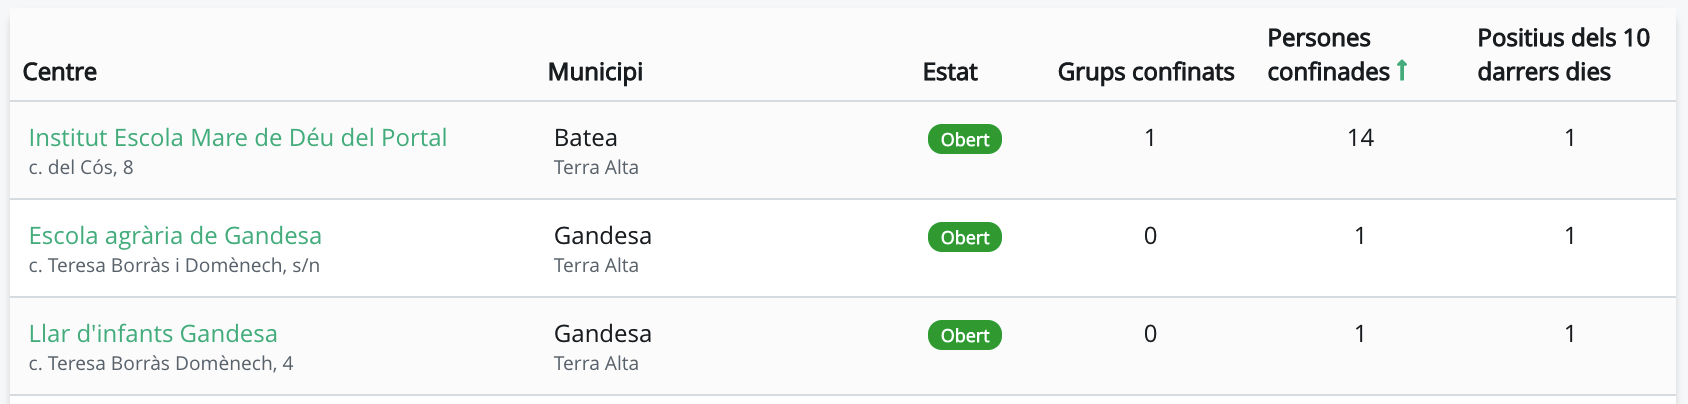This screenshot has width=1688, height=404.
Task: Click address c. Teresa Borràs i Domènech, s/n
Action: 174,266
